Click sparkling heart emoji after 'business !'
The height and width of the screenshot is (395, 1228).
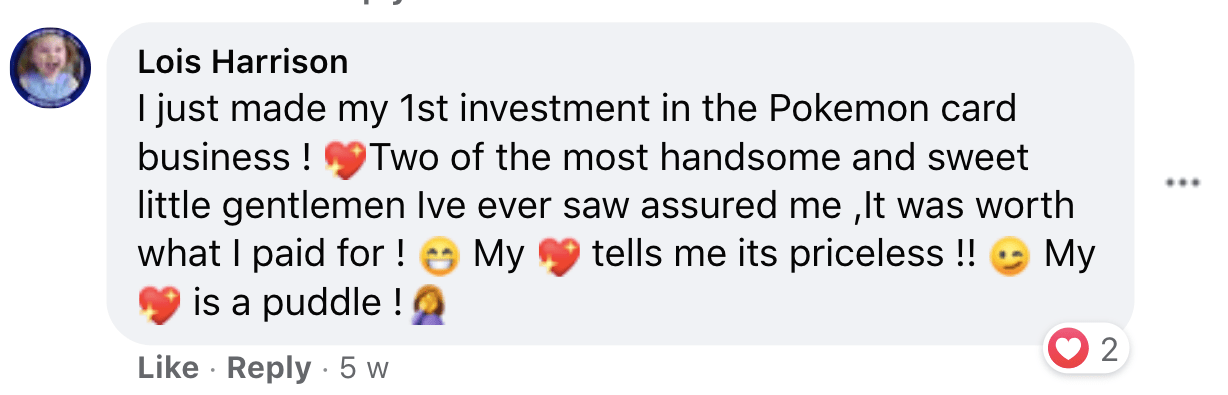(x=347, y=160)
